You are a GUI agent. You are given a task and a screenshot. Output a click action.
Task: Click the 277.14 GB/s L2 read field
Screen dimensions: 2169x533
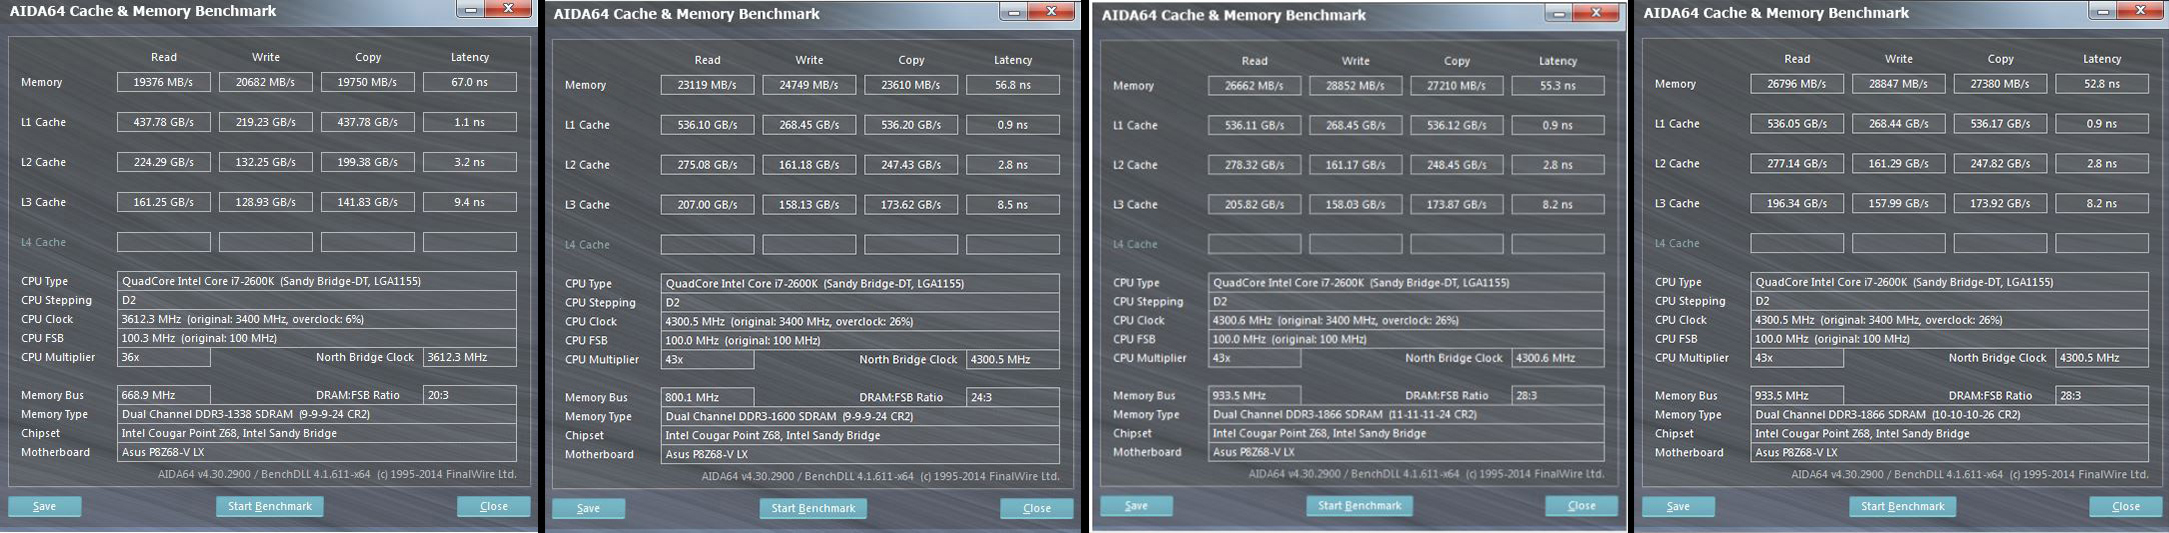(1797, 163)
